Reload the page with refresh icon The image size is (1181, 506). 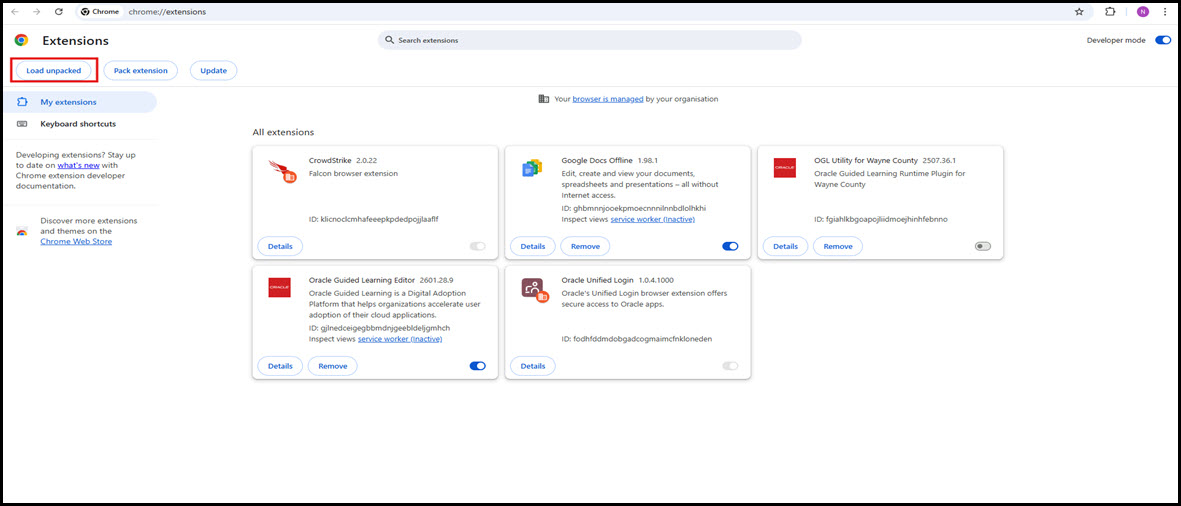(59, 12)
